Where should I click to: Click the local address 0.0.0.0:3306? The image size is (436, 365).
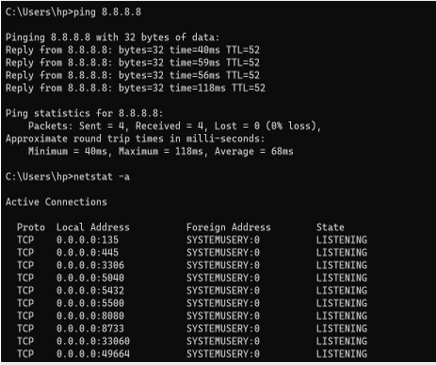tap(90, 265)
